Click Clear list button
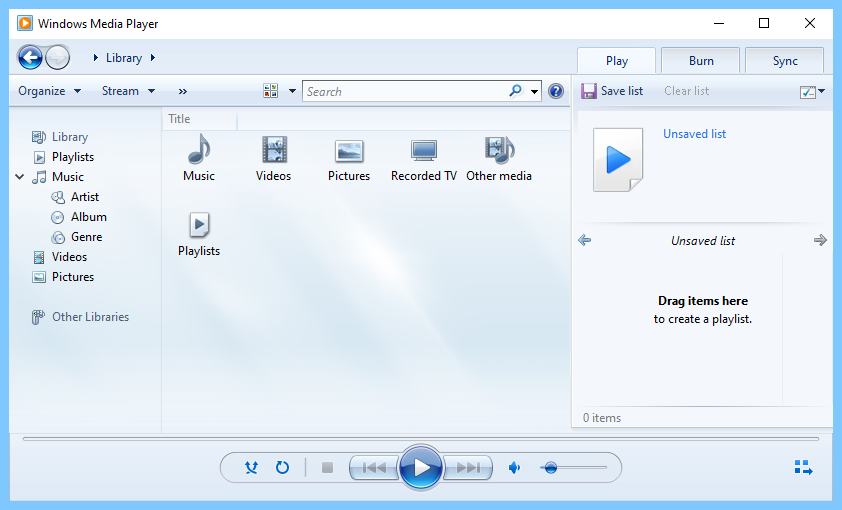The height and width of the screenshot is (510, 842). coord(686,91)
